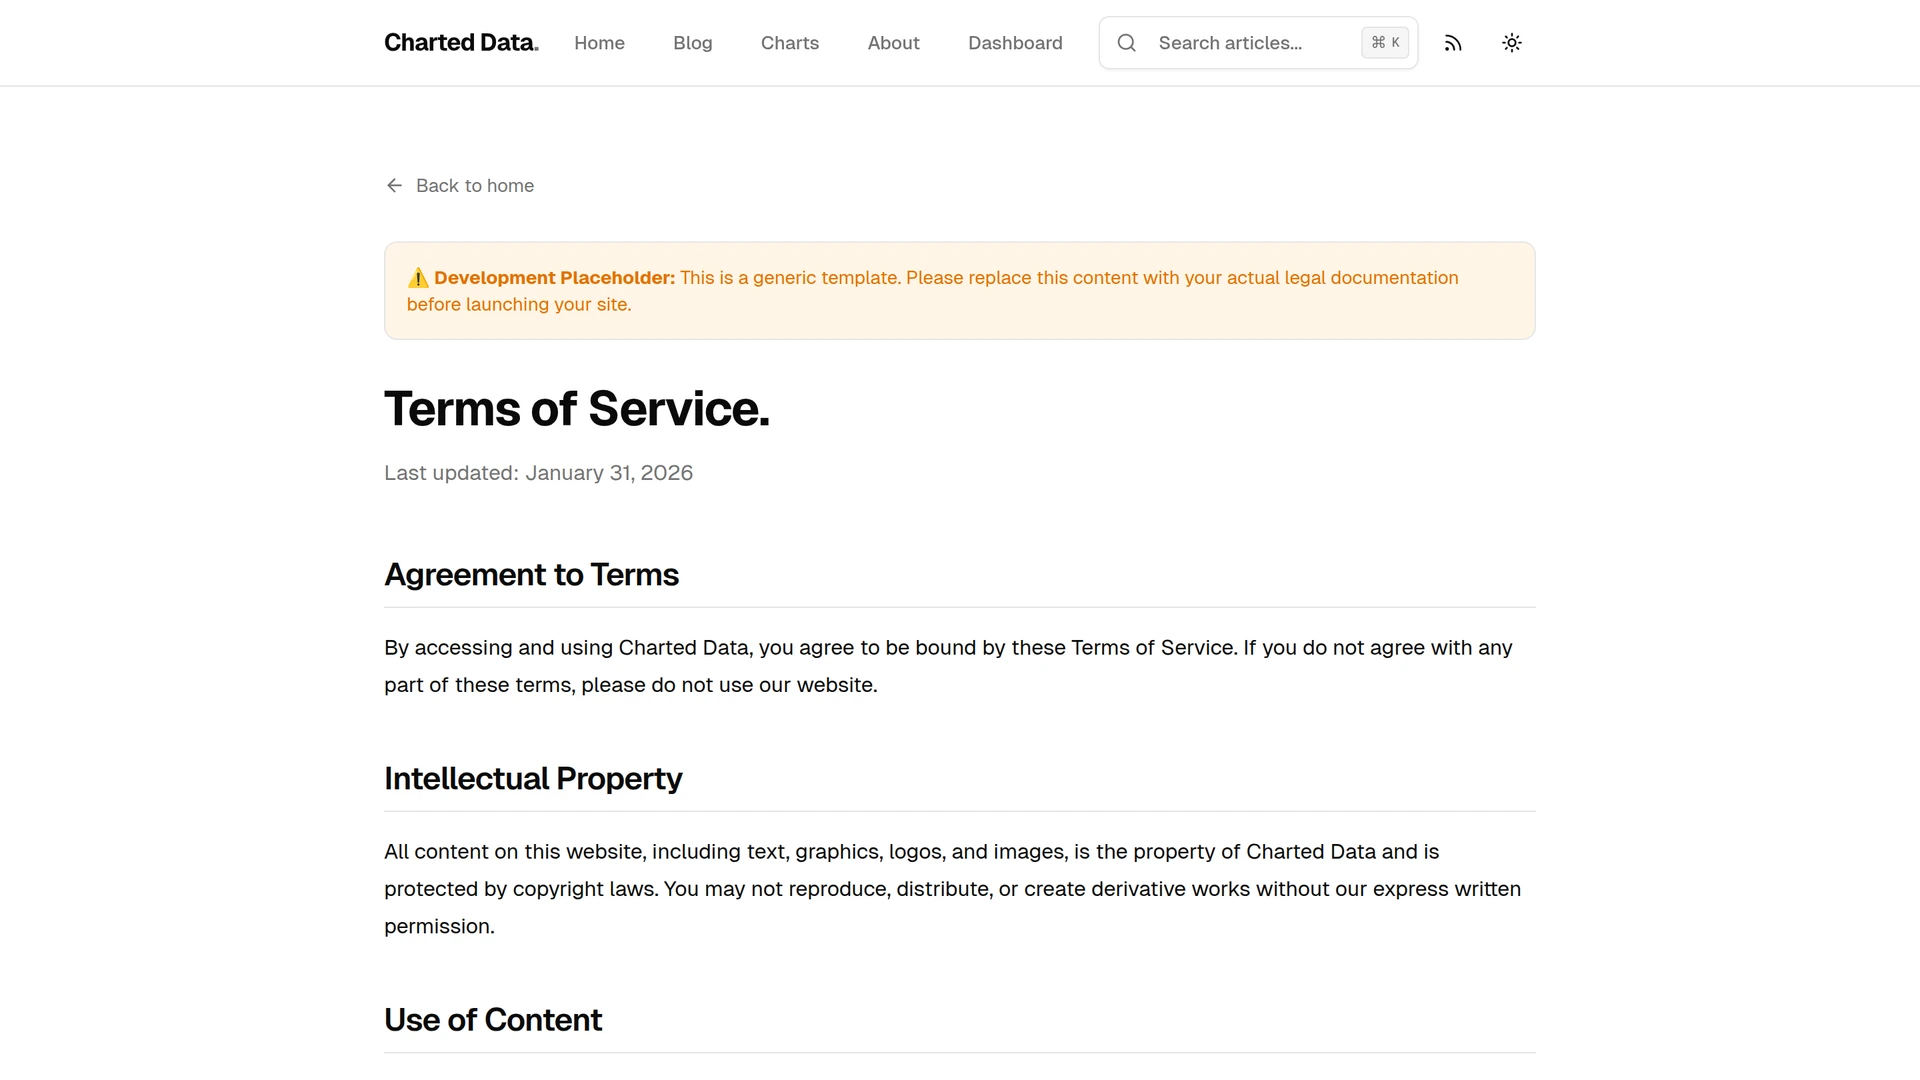Click the search magnifier icon
The image size is (1920, 1080).
click(x=1127, y=43)
